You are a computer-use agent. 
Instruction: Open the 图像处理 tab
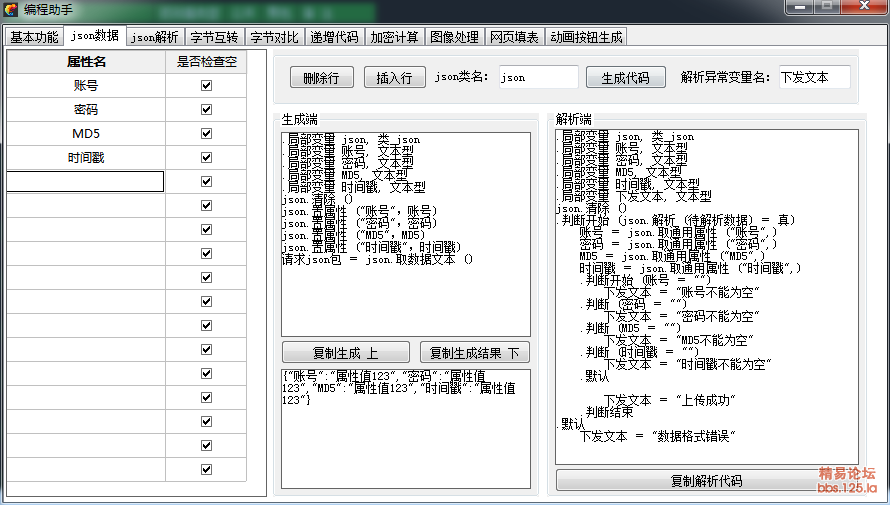(x=454, y=37)
